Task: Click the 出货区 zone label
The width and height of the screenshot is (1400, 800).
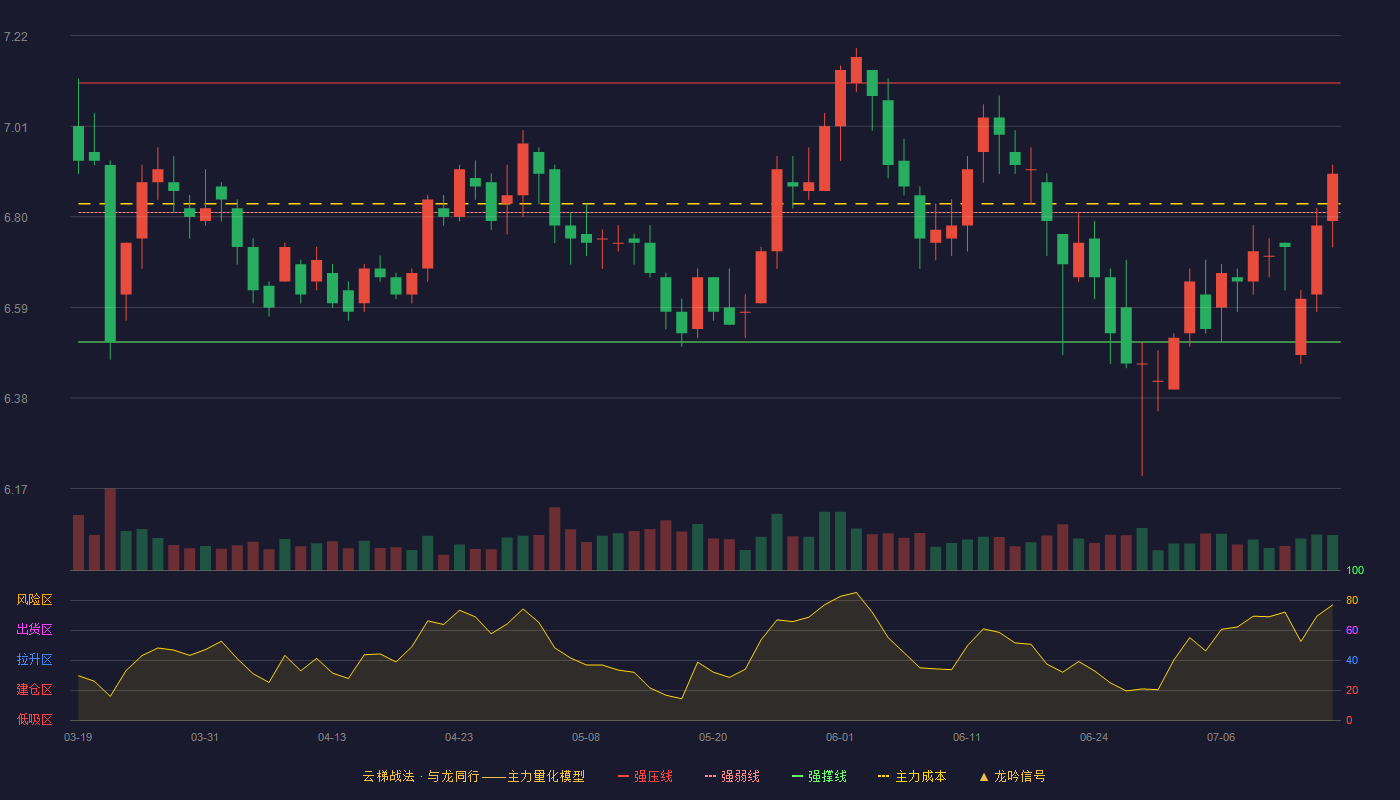Action: (x=34, y=630)
